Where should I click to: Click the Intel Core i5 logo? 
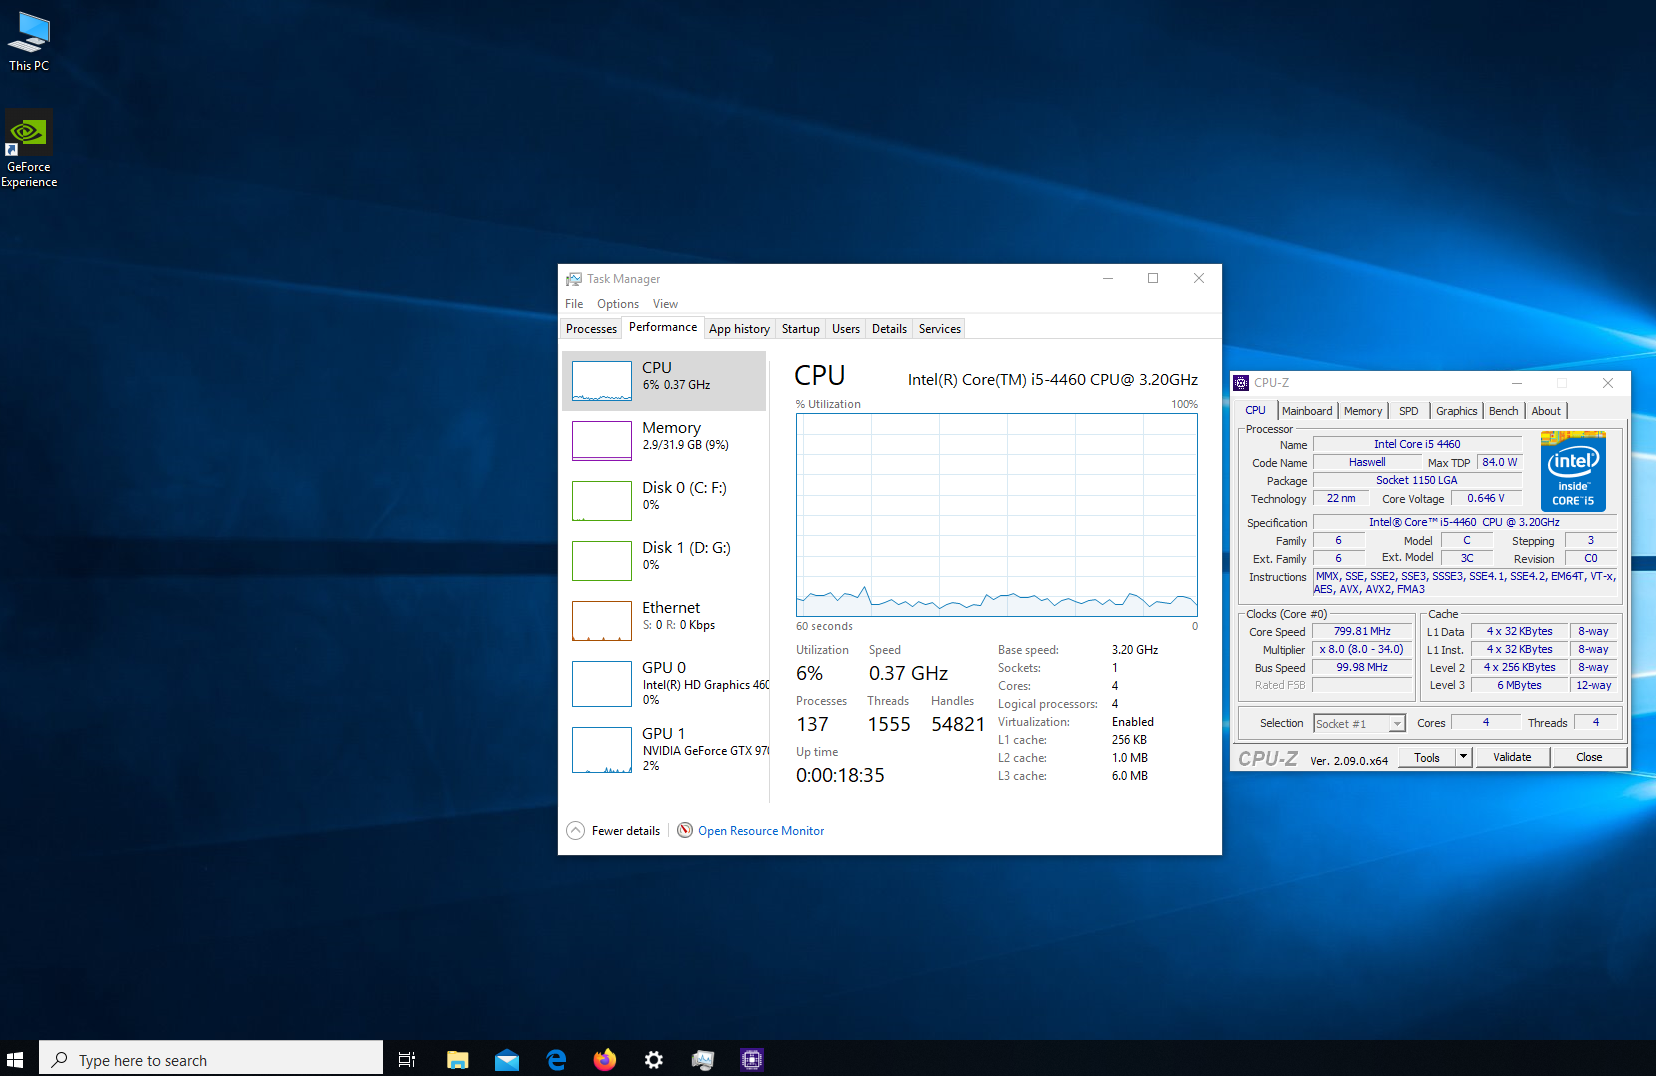[x=1573, y=471]
